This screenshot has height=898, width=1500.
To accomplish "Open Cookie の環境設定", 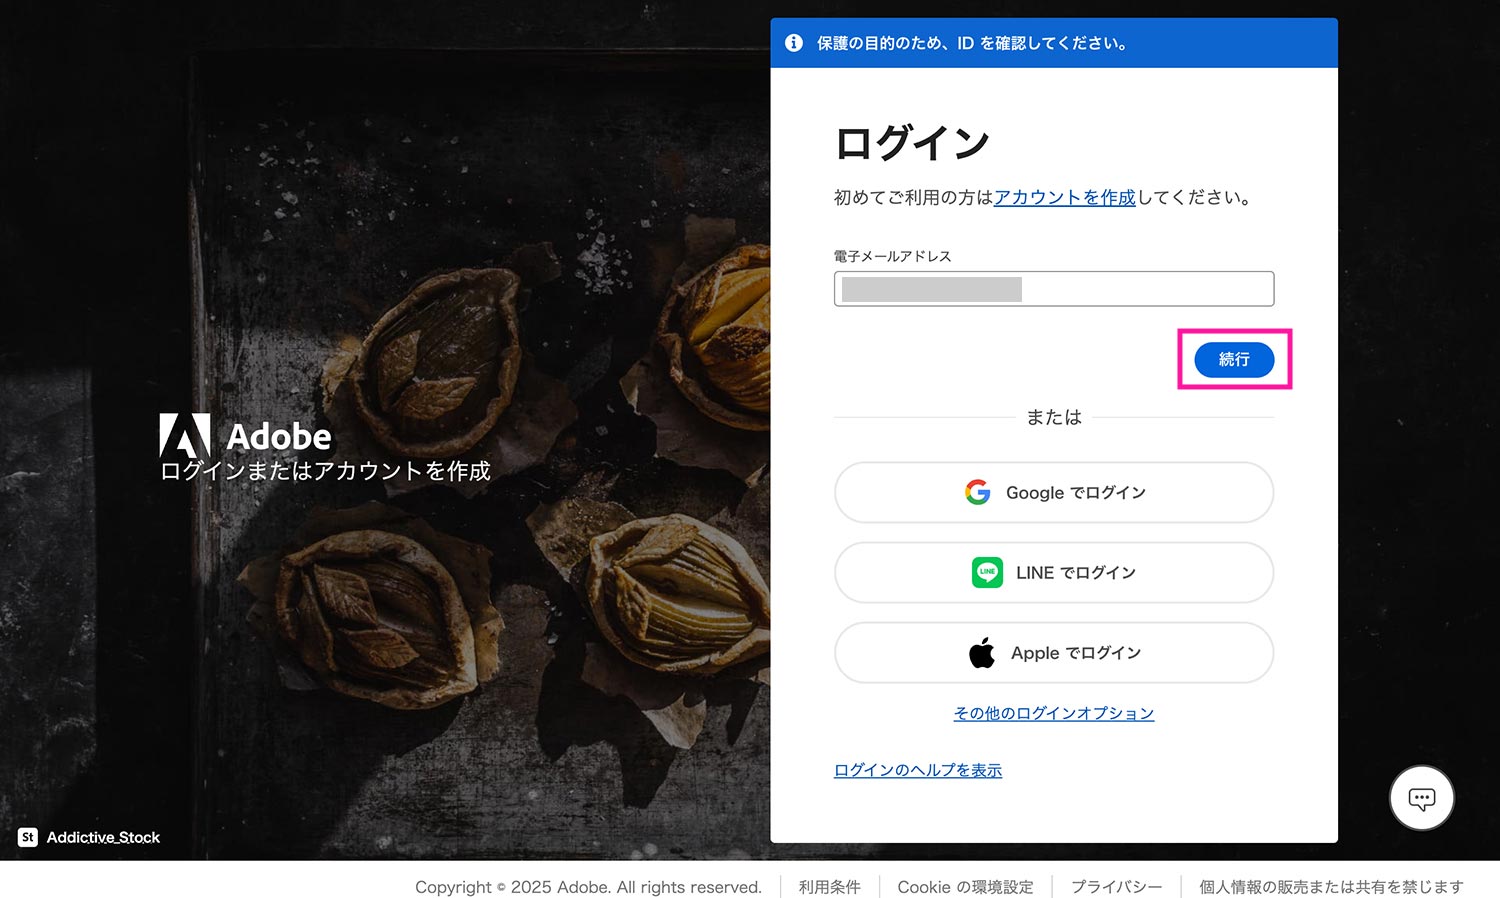I will click(966, 886).
